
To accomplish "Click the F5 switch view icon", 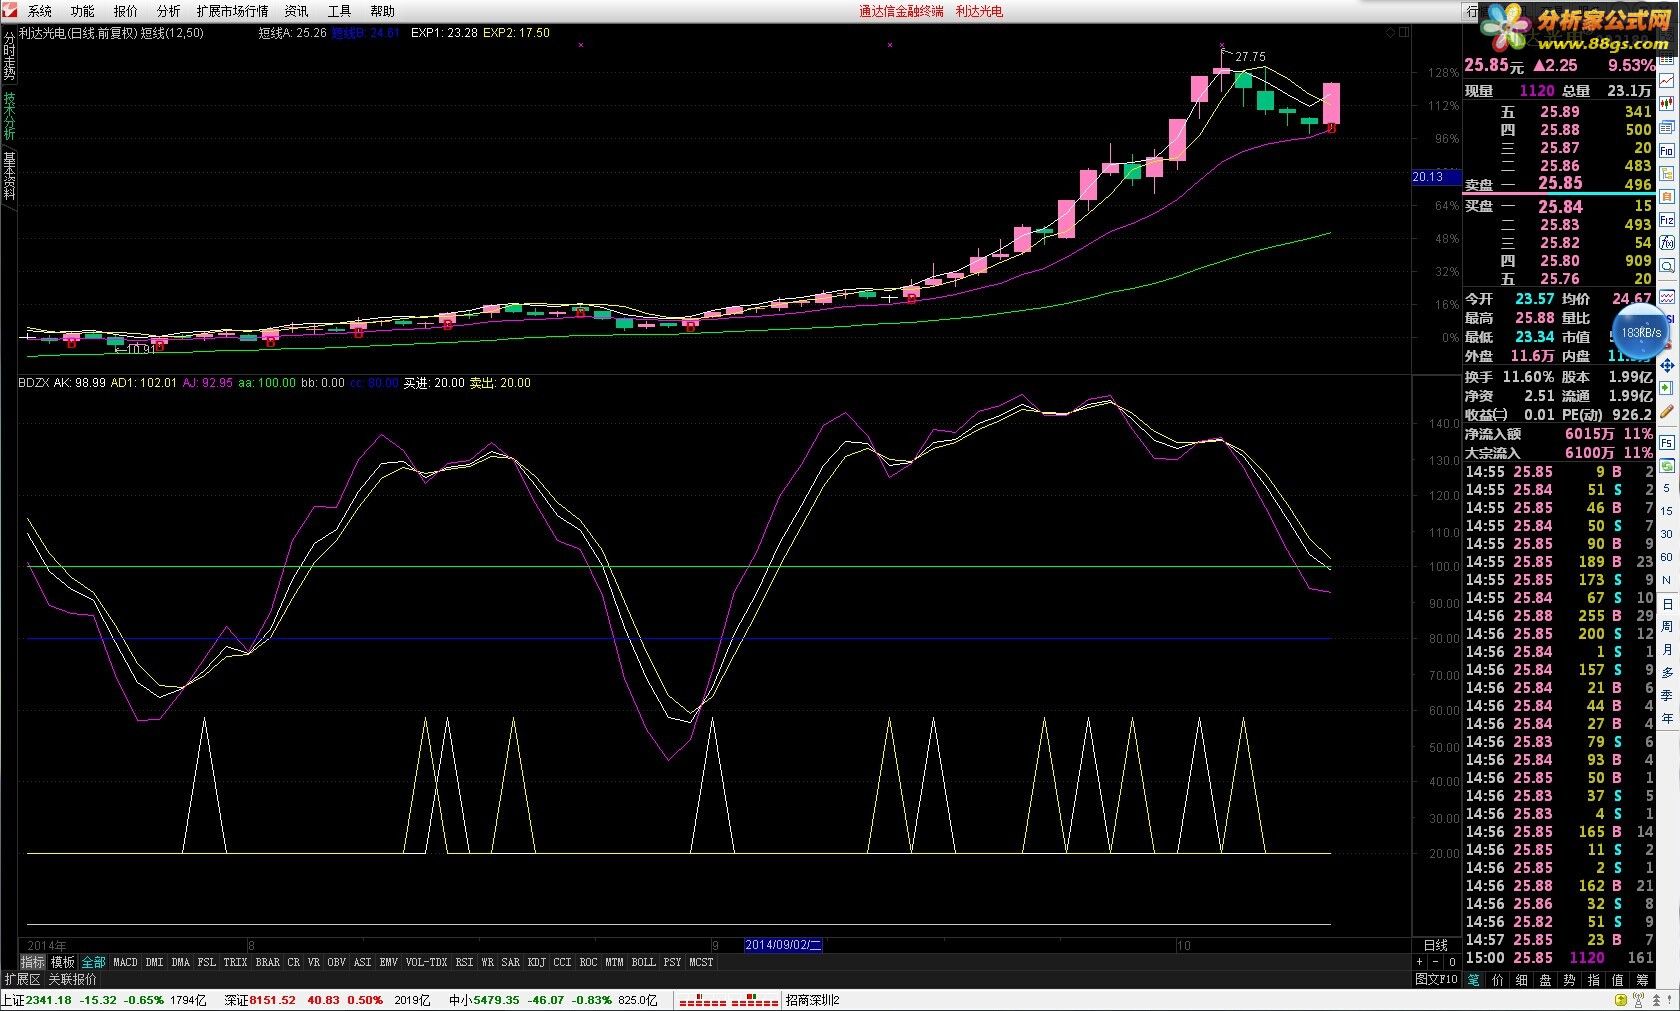I will [x=1667, y=442].
